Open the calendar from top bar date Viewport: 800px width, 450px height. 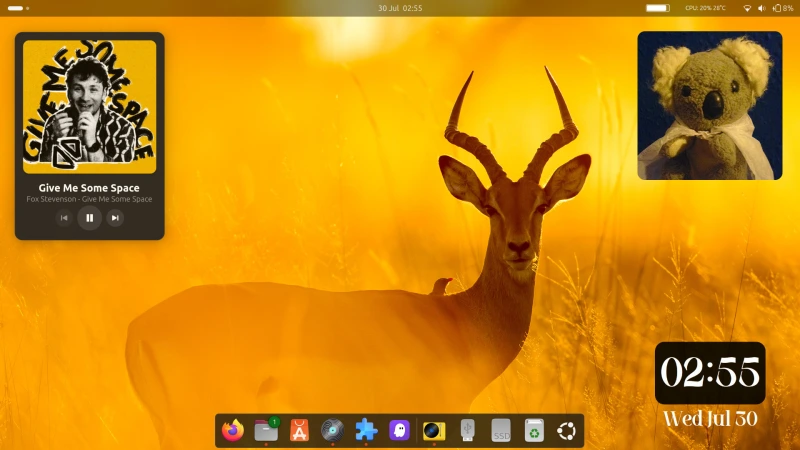(x=400, y=8)
